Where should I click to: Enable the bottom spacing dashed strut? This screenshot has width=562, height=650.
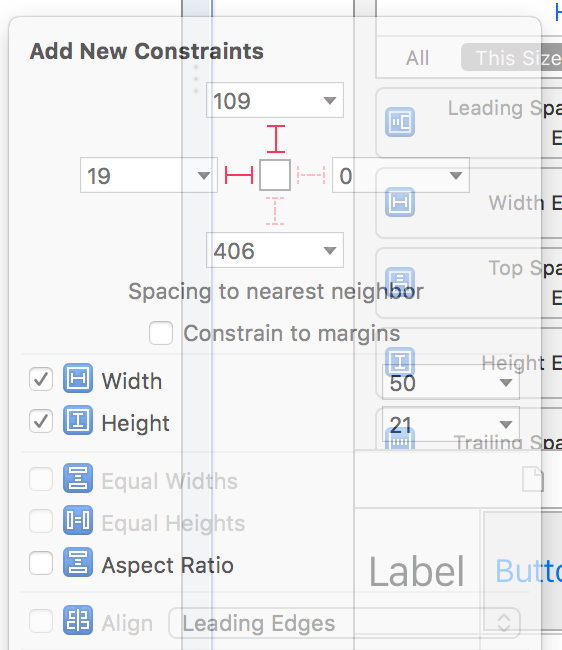point(275,211)
